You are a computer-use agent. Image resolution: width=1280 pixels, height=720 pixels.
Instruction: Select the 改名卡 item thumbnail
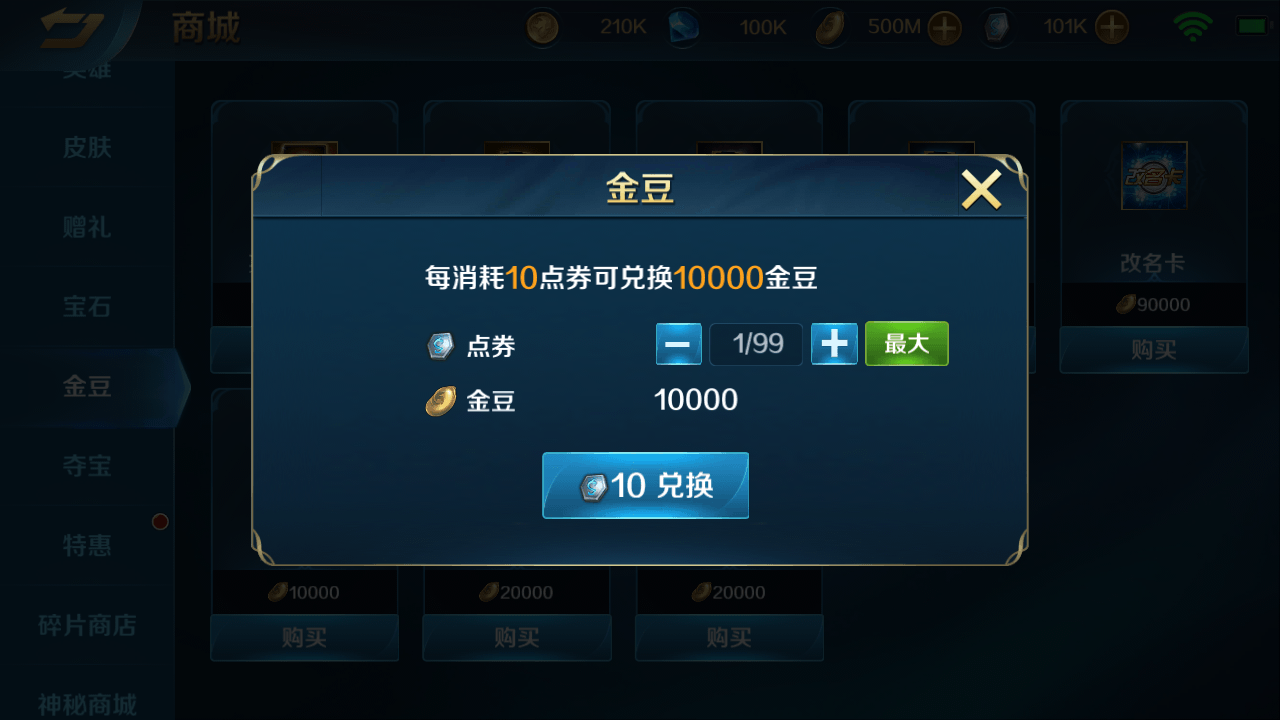tap(1154, 175)
